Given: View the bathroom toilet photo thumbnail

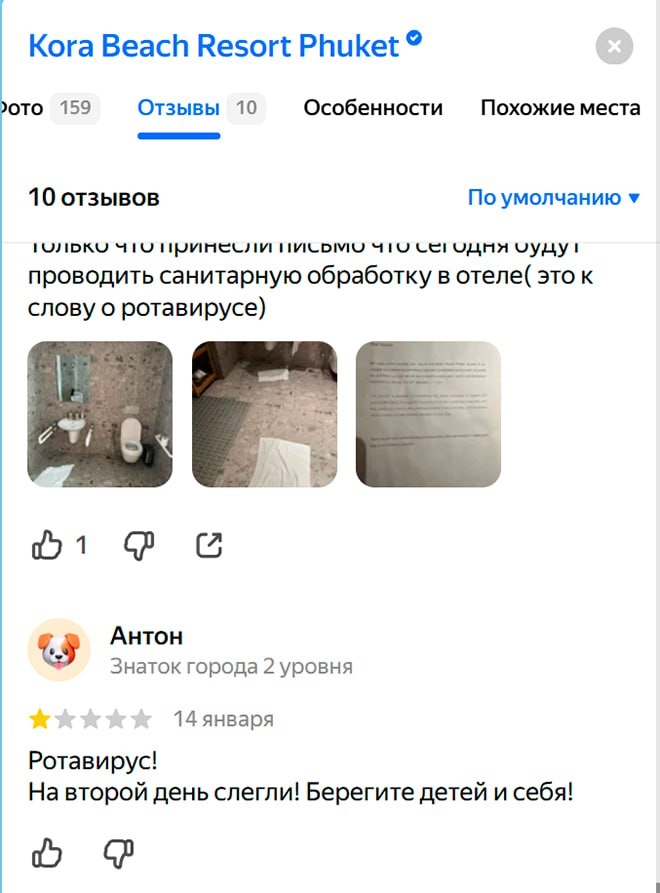Looking at the screenshot, I should (x=100, y=414).
